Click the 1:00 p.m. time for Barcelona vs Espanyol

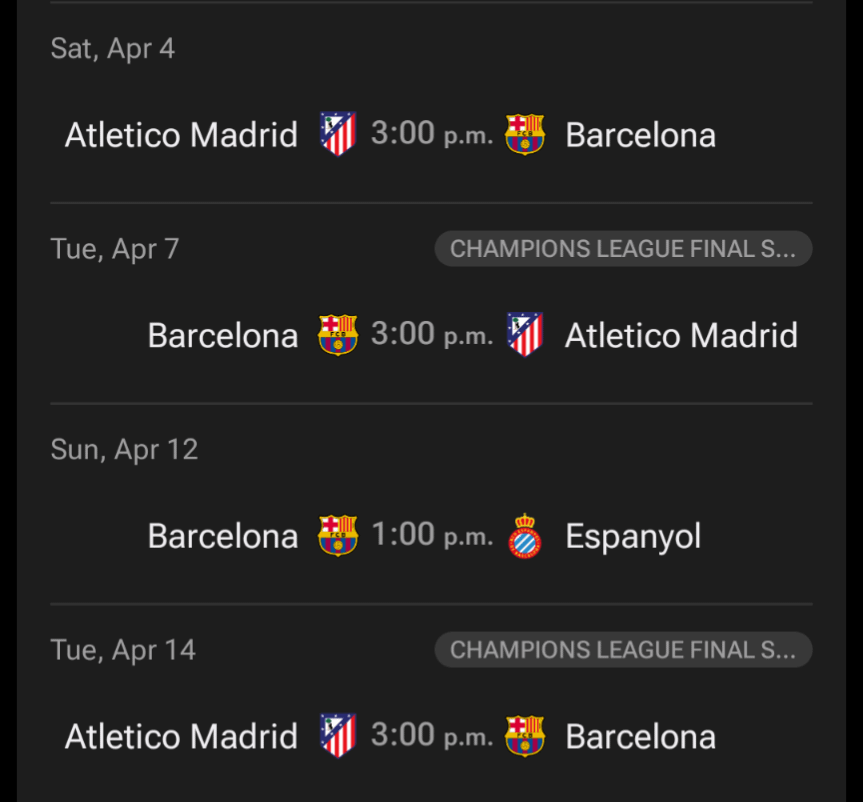(x=432, y=533)
